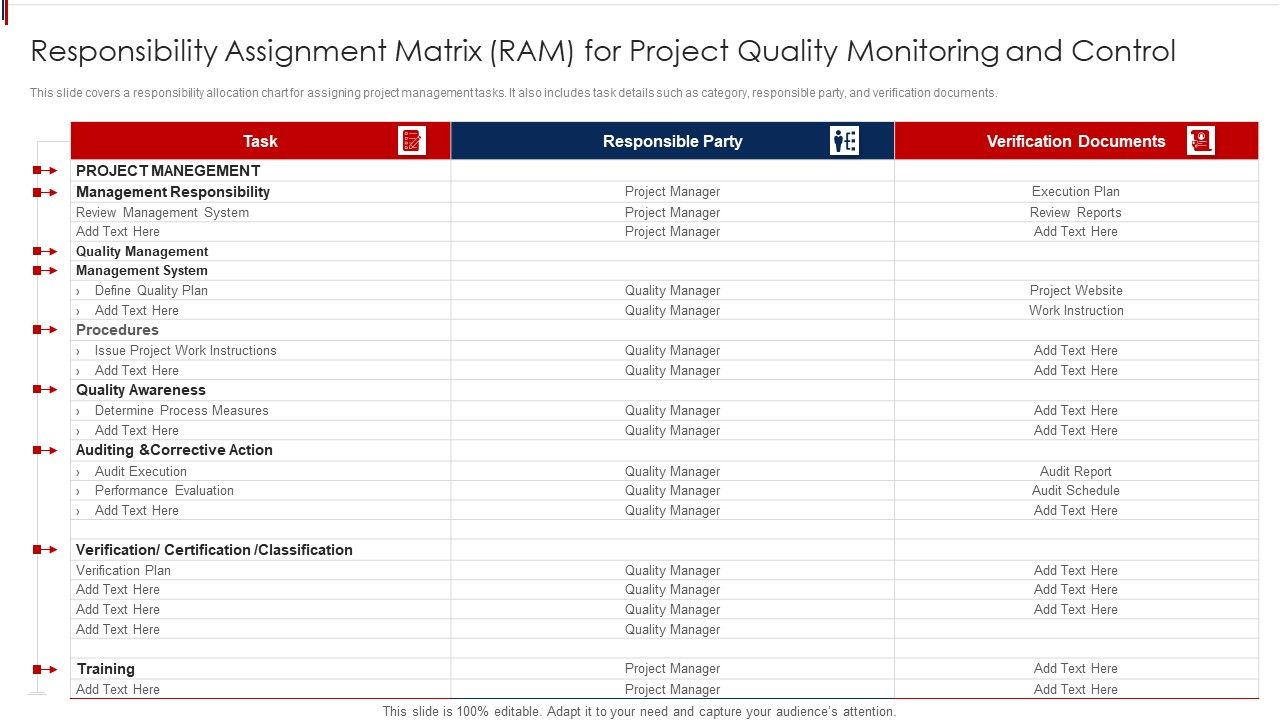Select the Work Instruction document cell

[x=1076, y=310]
